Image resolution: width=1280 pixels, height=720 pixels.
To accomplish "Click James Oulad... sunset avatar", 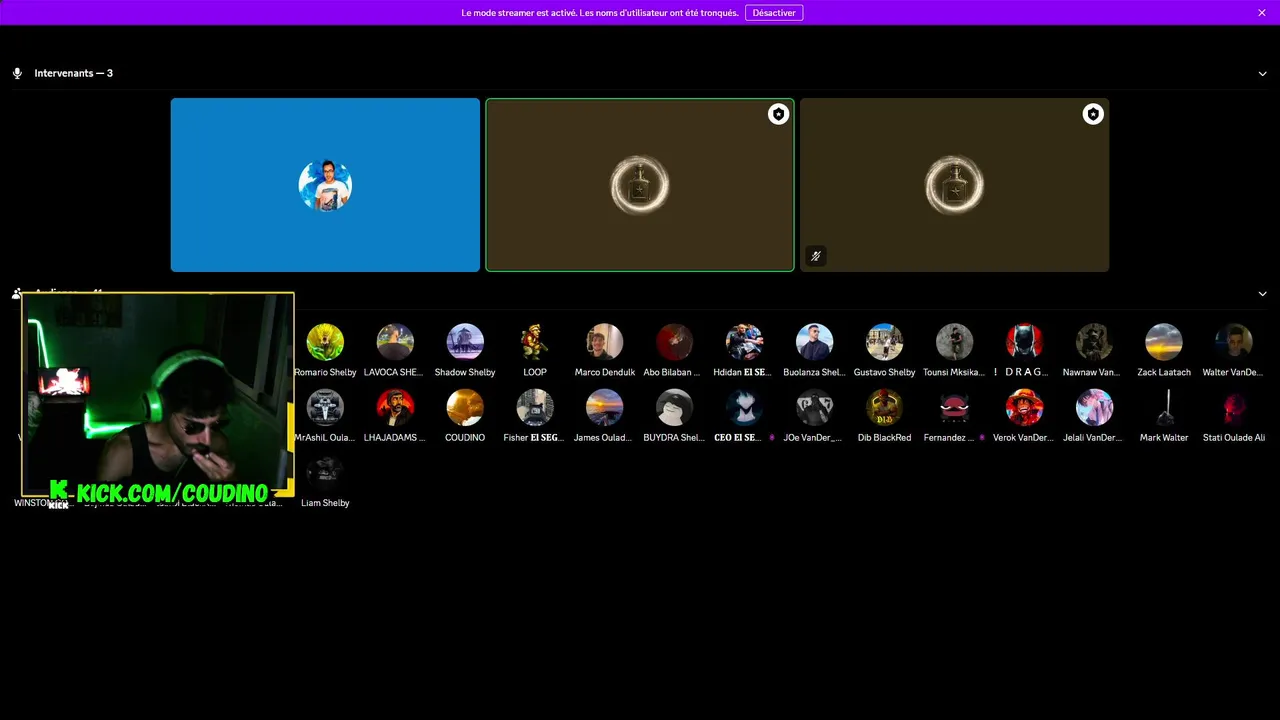I will (605, 408).
